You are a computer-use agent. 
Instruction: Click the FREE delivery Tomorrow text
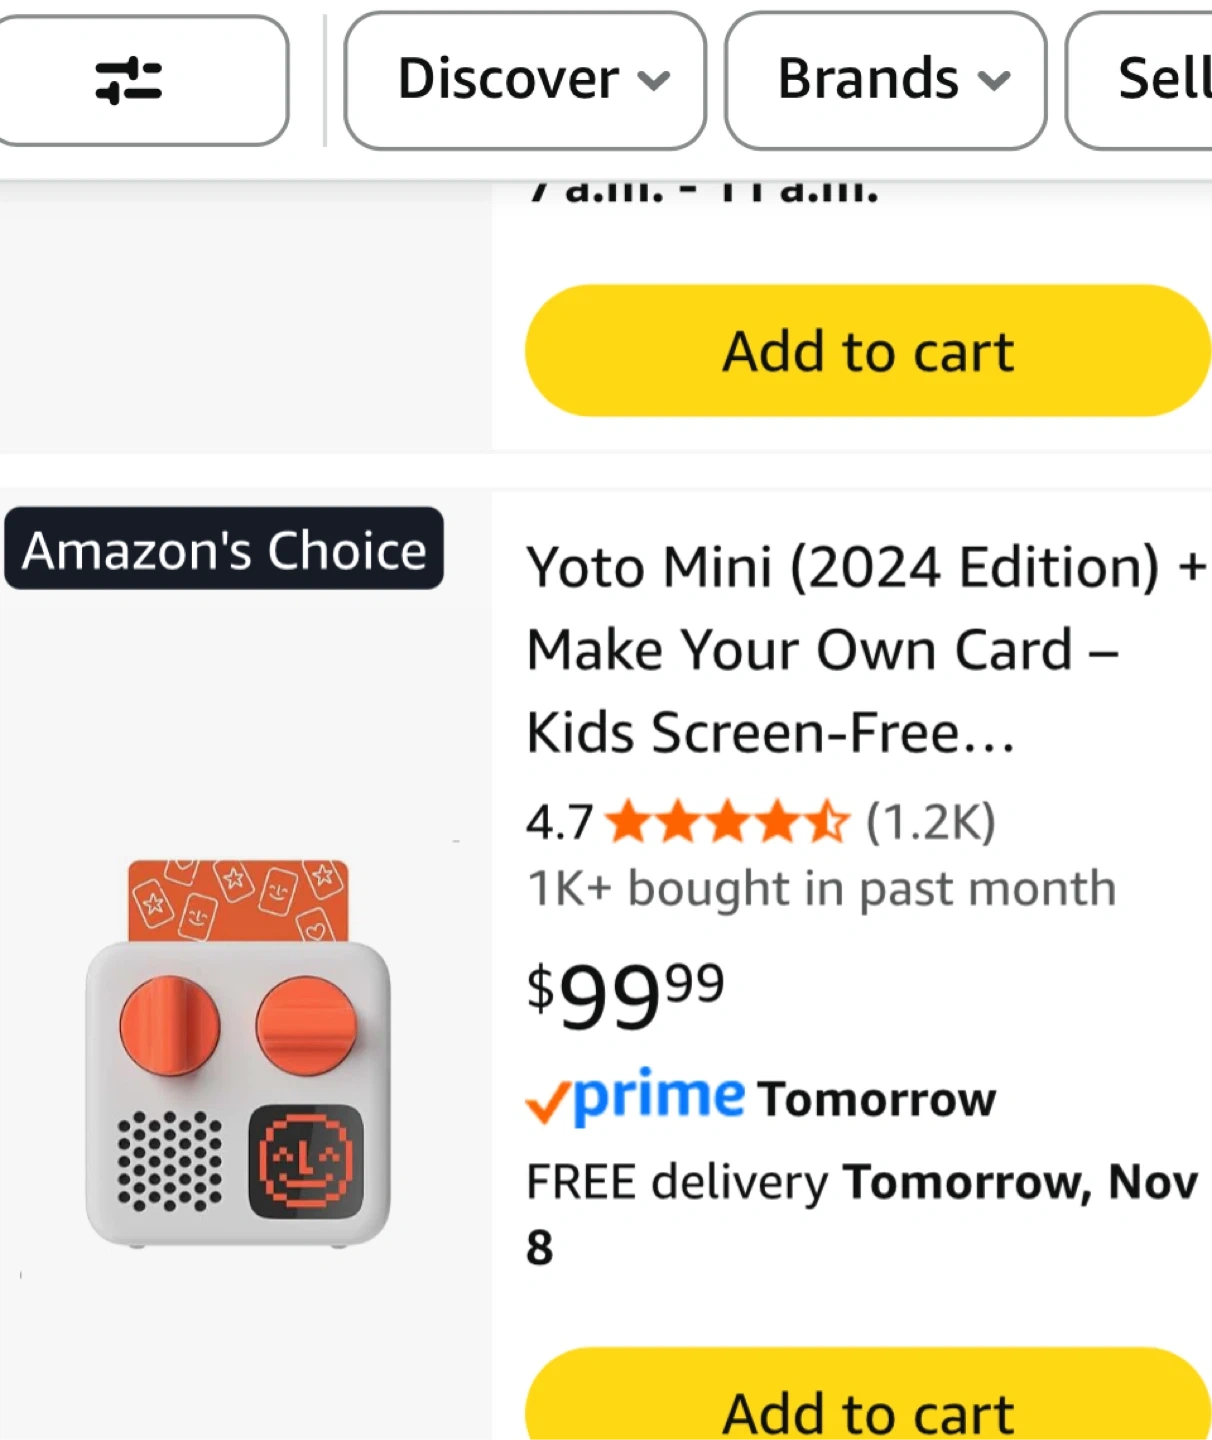tap(860, 1183)
